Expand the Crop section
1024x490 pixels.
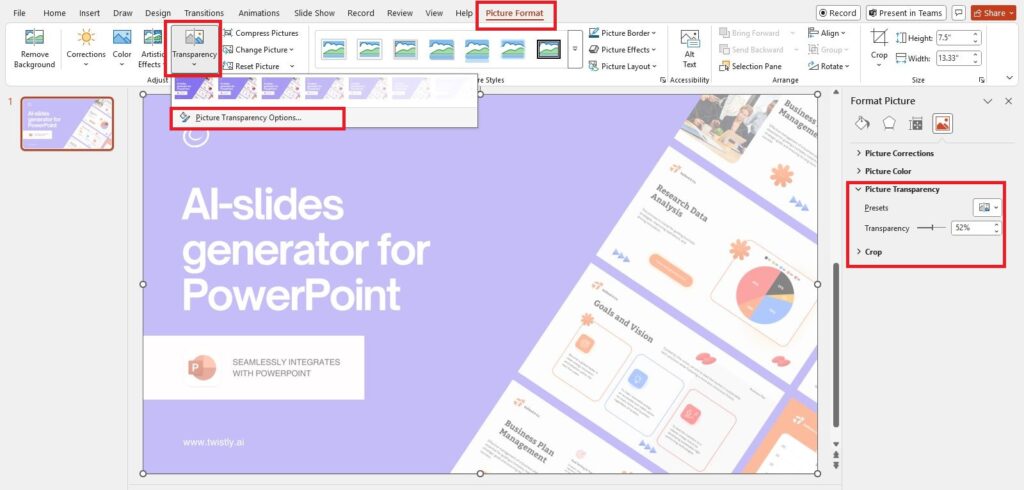pyautogui.click(x=869, y=252)
